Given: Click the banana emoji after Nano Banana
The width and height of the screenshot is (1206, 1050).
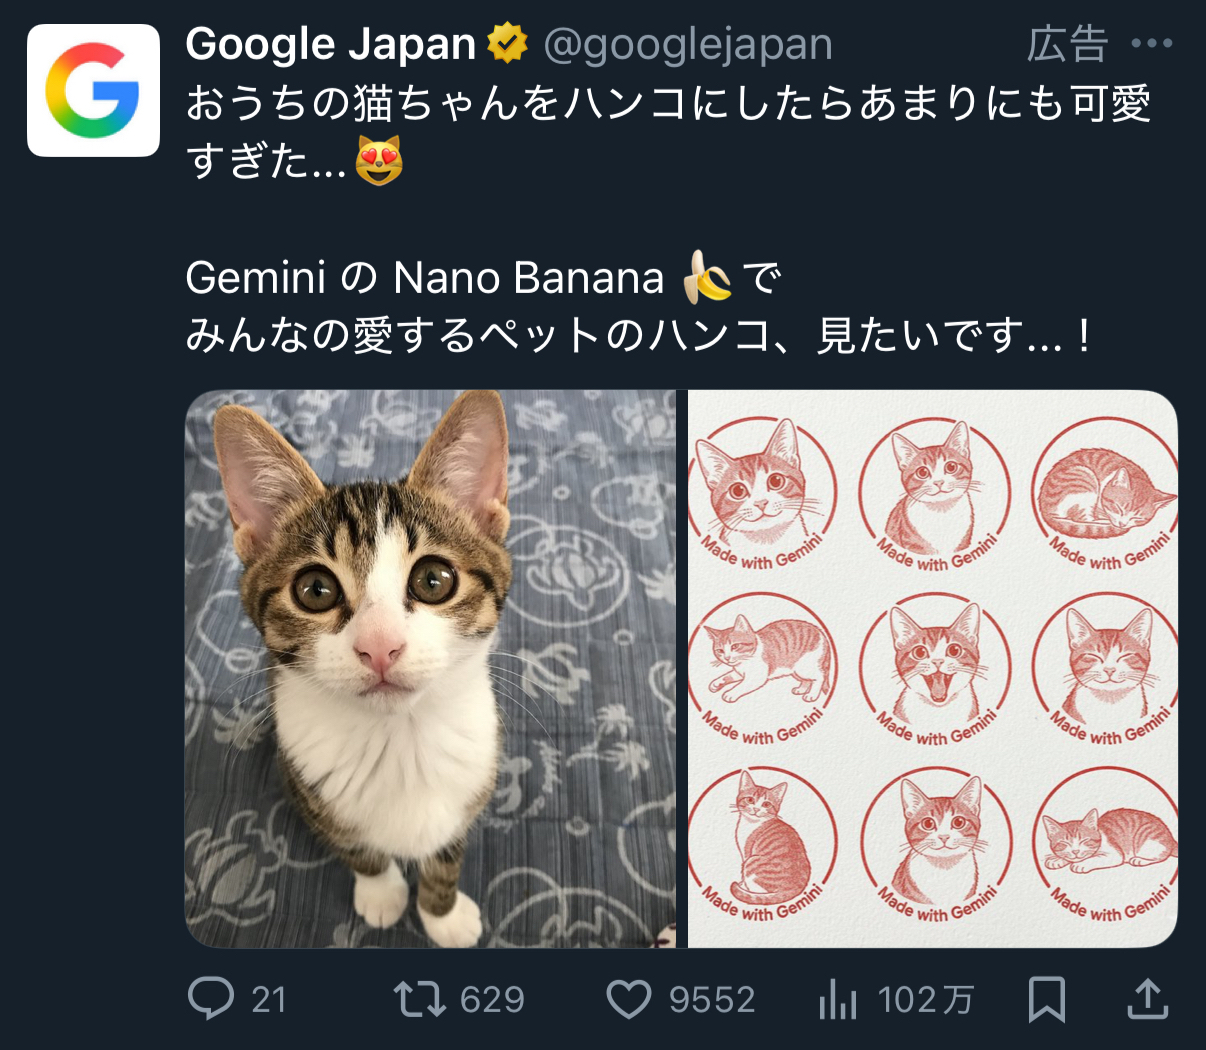Looking at the screenshot, I should coord(706,277).
